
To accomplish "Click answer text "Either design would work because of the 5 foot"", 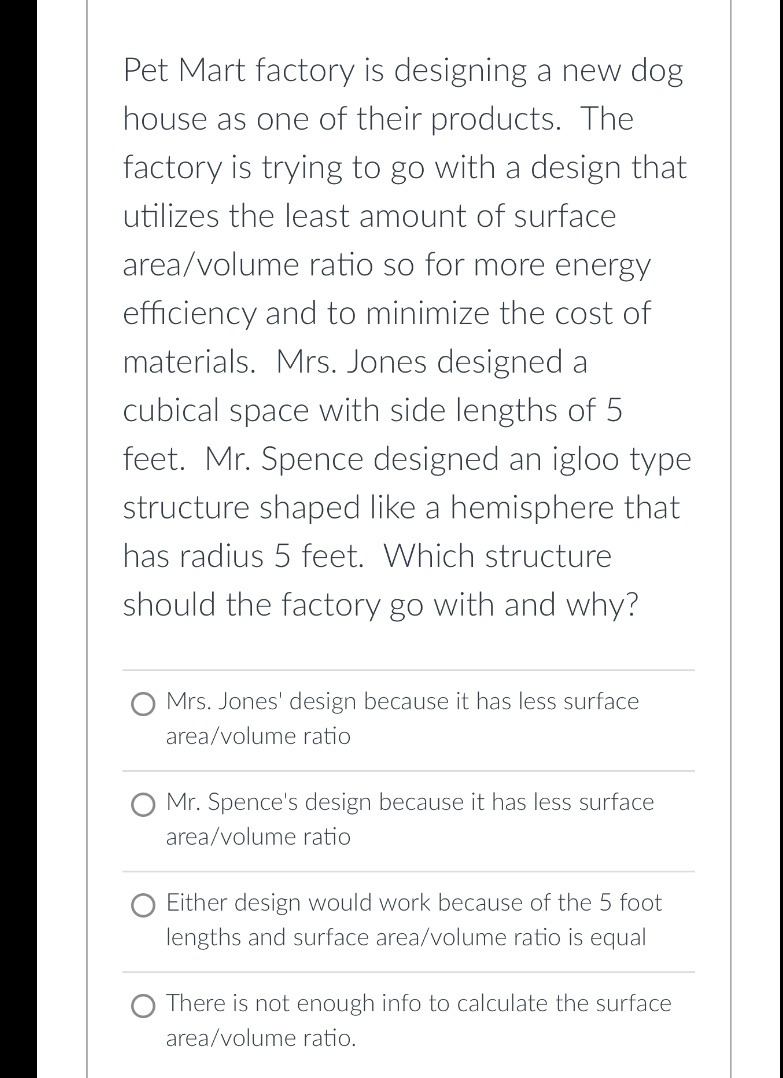I will [x=415, y=902].
